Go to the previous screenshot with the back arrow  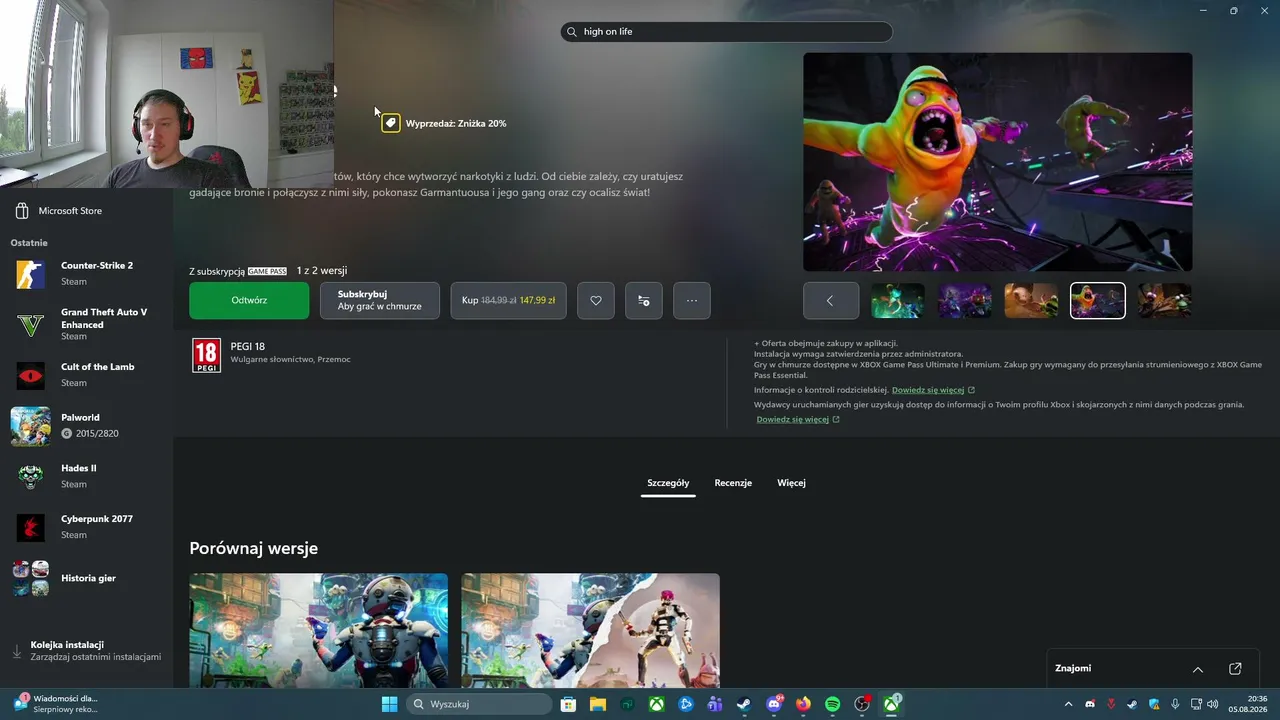click(x=830, y=300)
